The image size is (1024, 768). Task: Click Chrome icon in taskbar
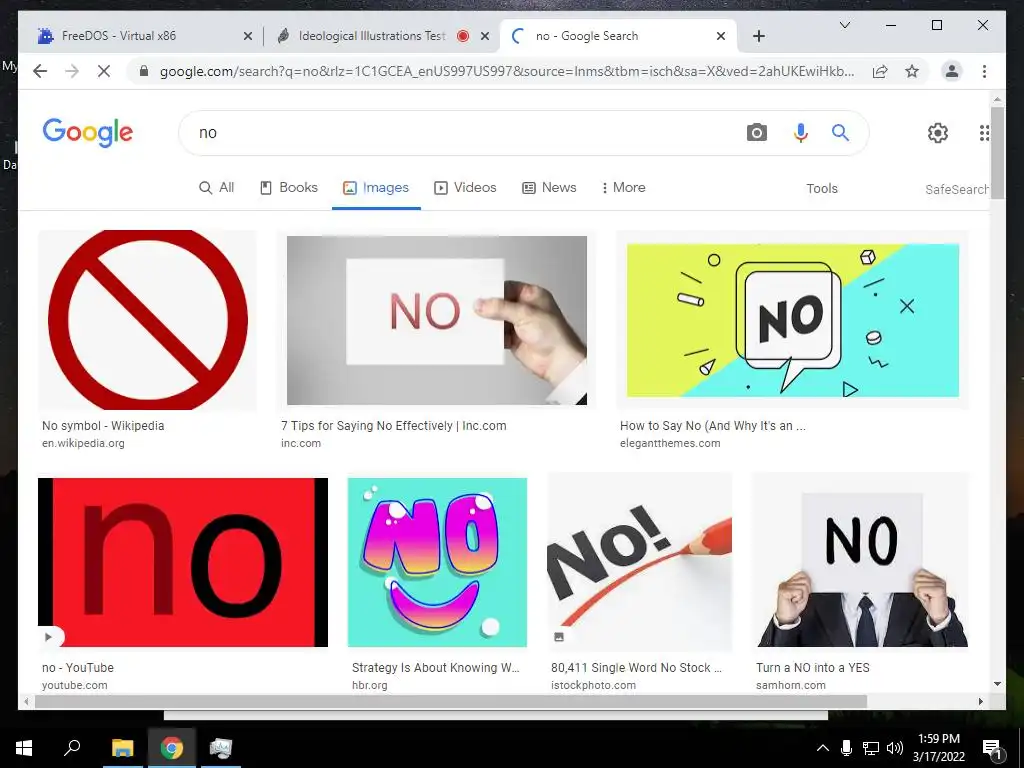pos(172,748)
